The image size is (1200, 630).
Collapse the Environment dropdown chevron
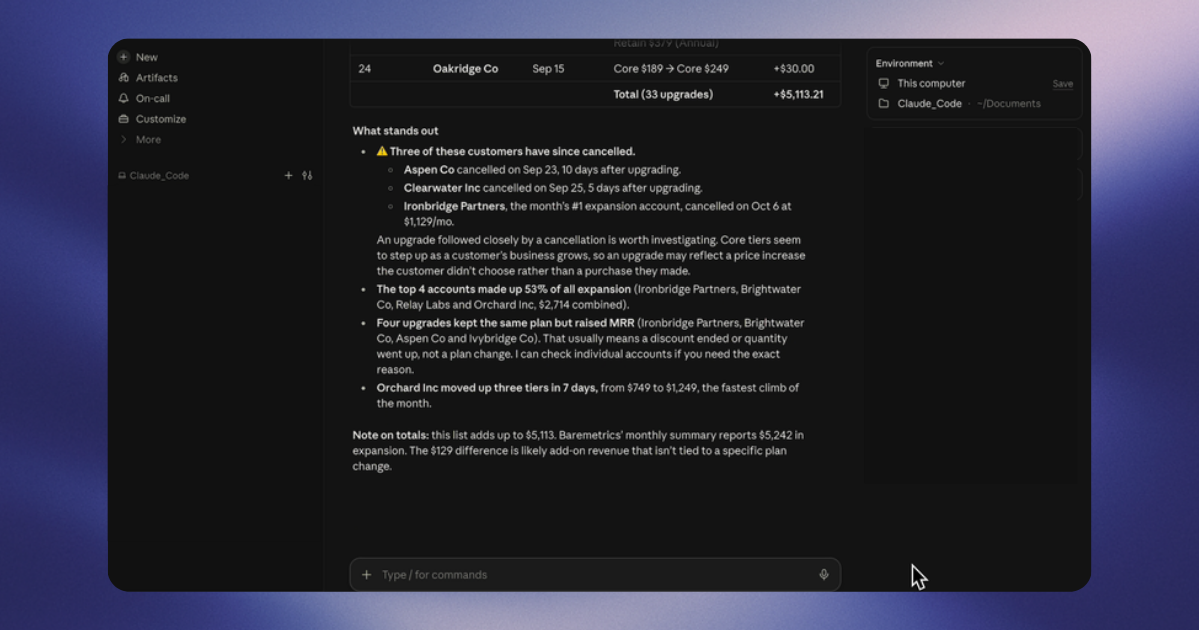click(x=941, y=64)
